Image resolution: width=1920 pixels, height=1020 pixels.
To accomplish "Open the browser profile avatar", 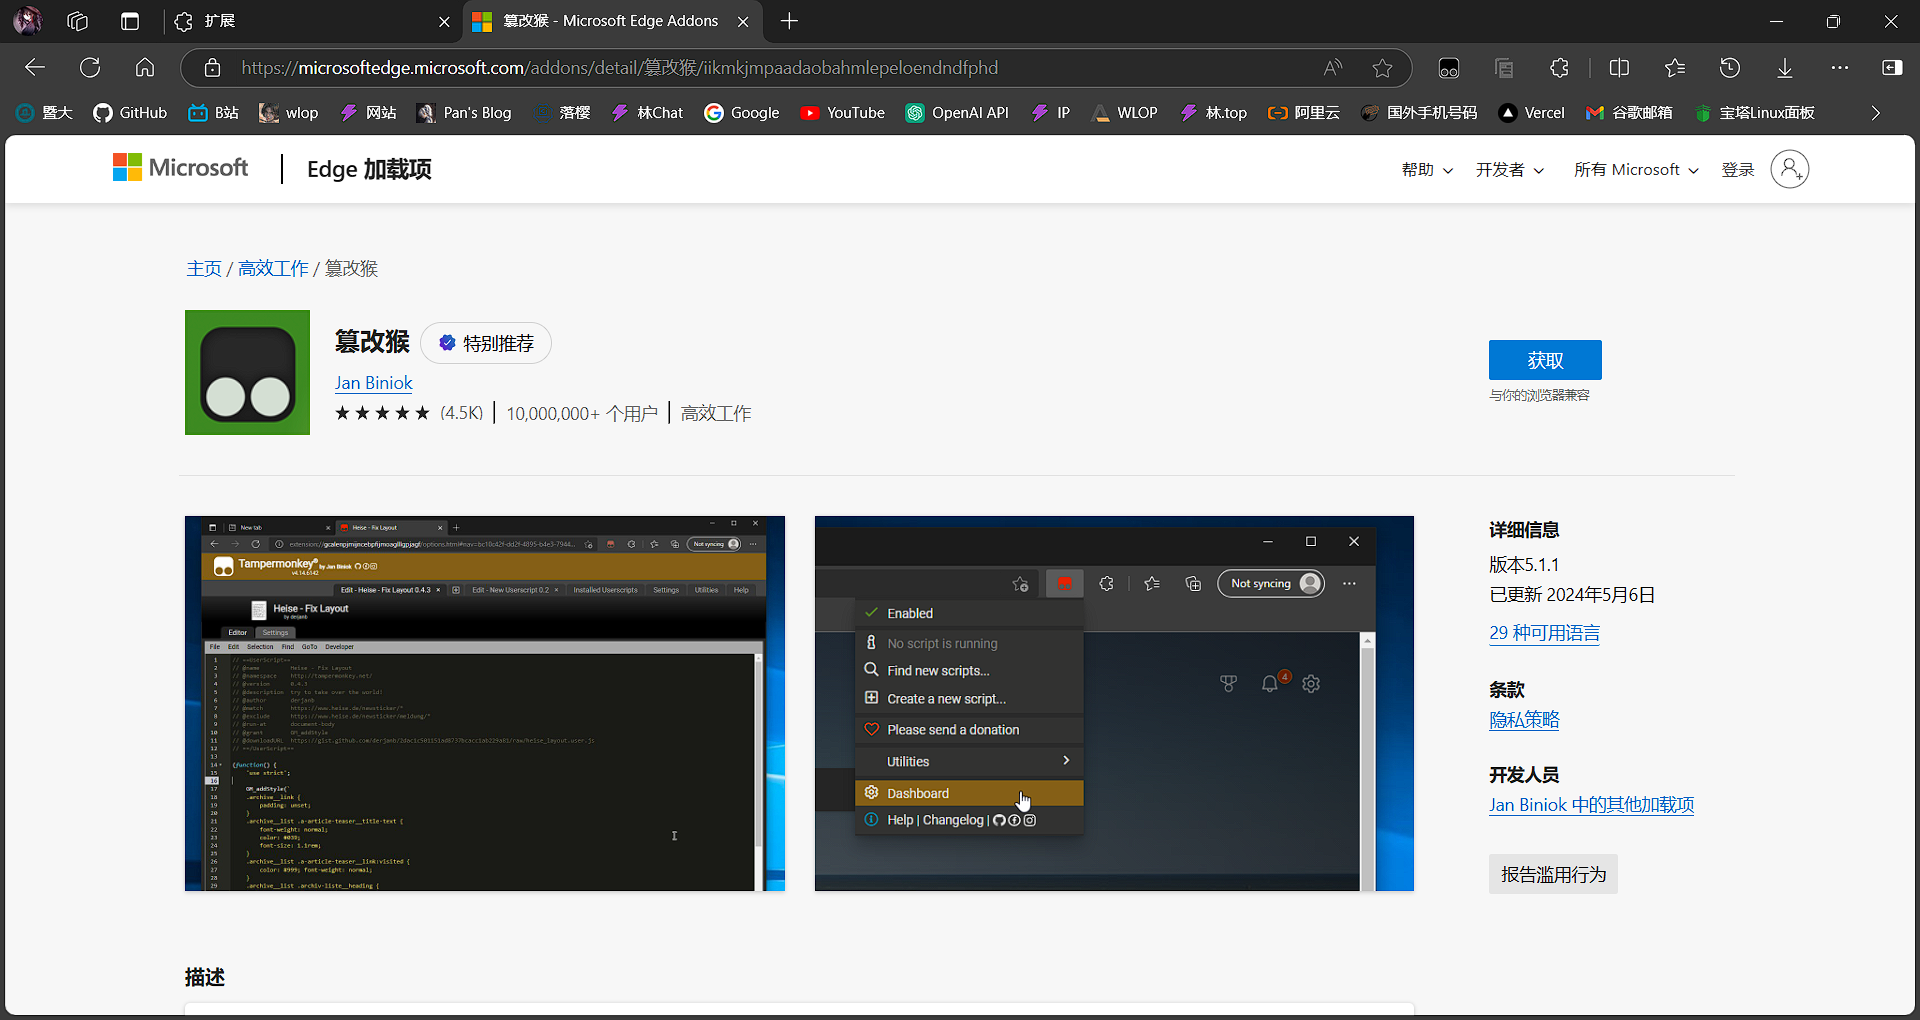I will [27, 21].
